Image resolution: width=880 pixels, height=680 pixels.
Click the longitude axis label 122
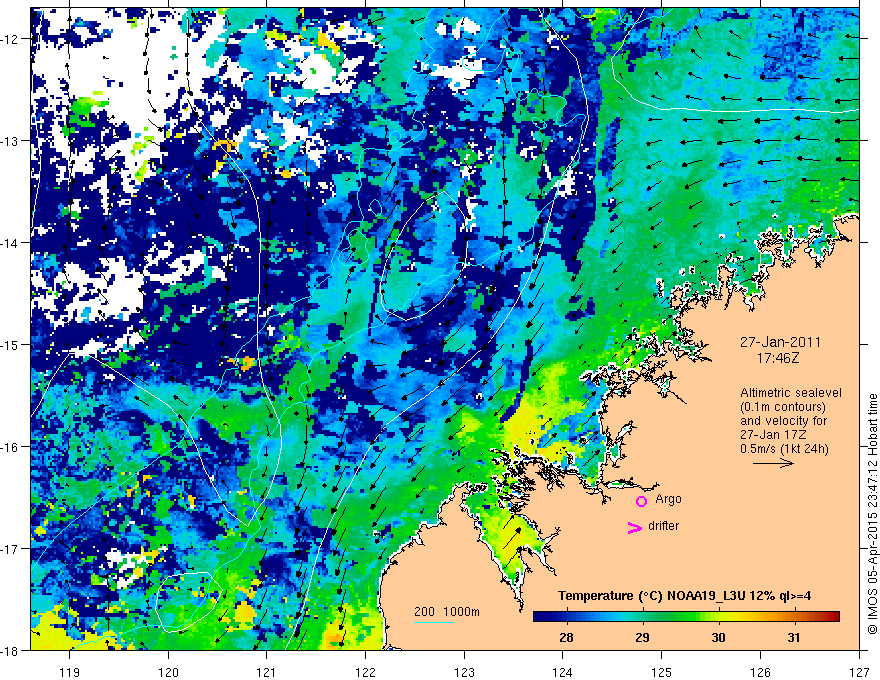(x=365, y=672)
